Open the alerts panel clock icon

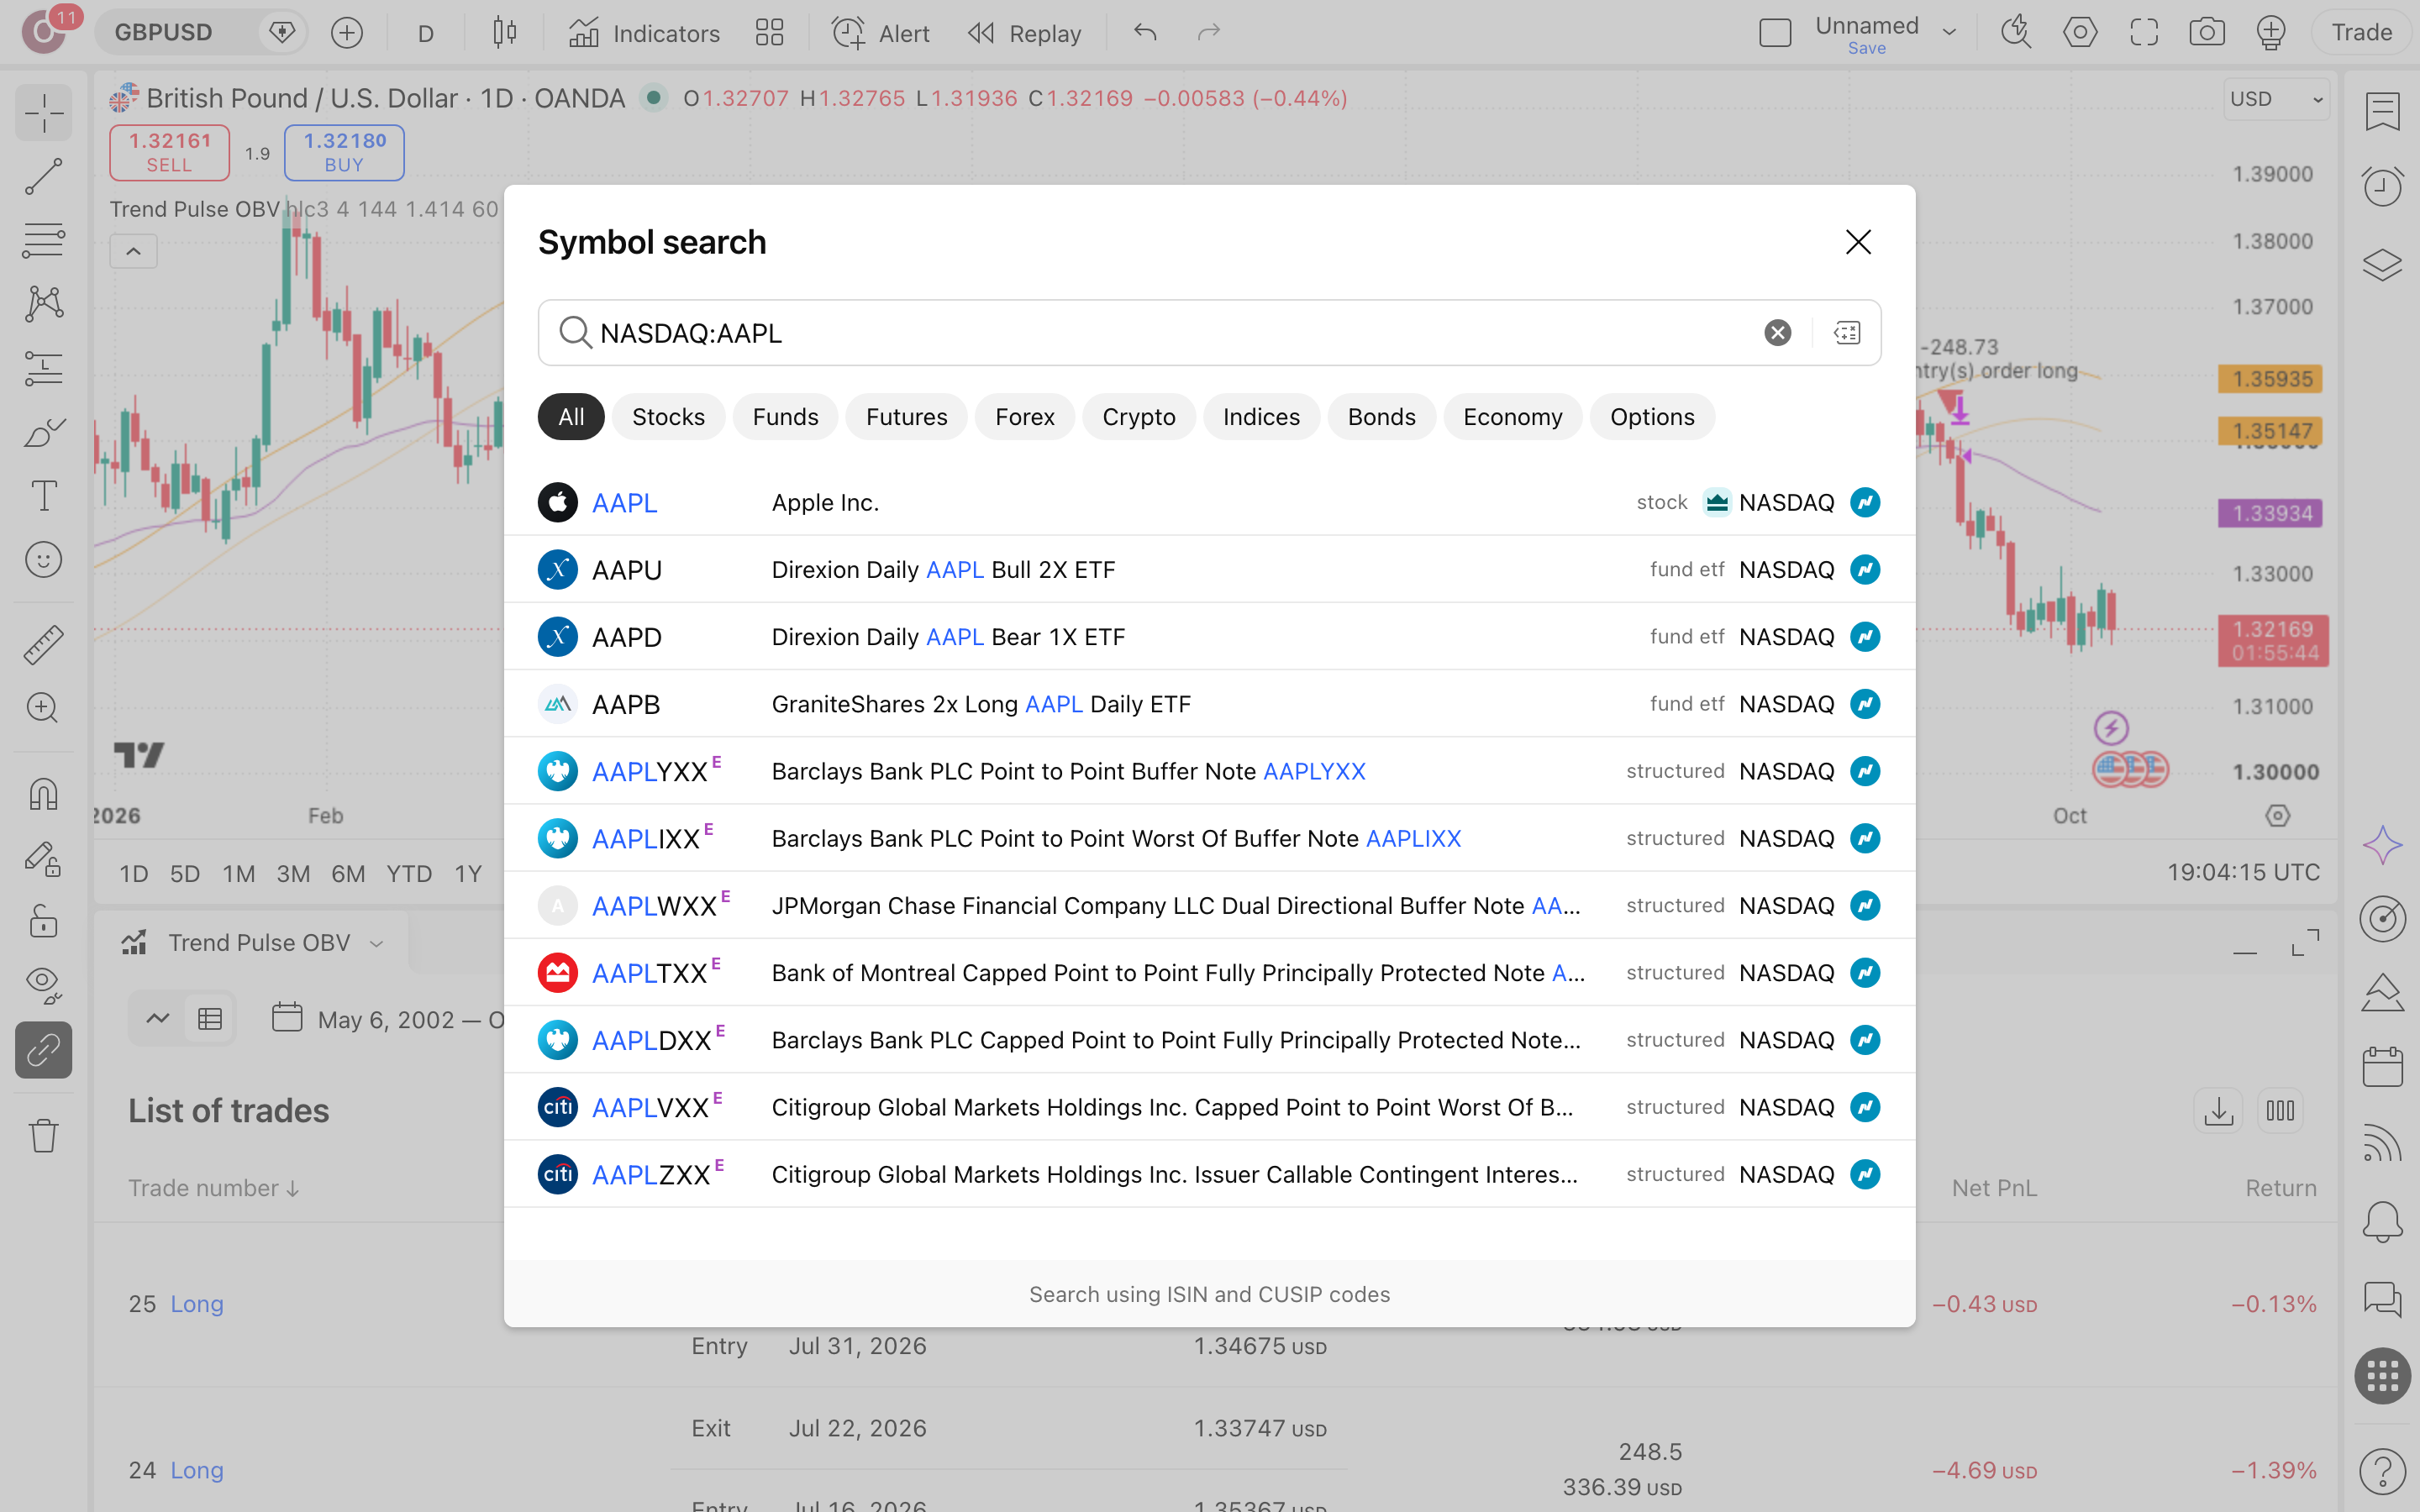(2382, 186)
